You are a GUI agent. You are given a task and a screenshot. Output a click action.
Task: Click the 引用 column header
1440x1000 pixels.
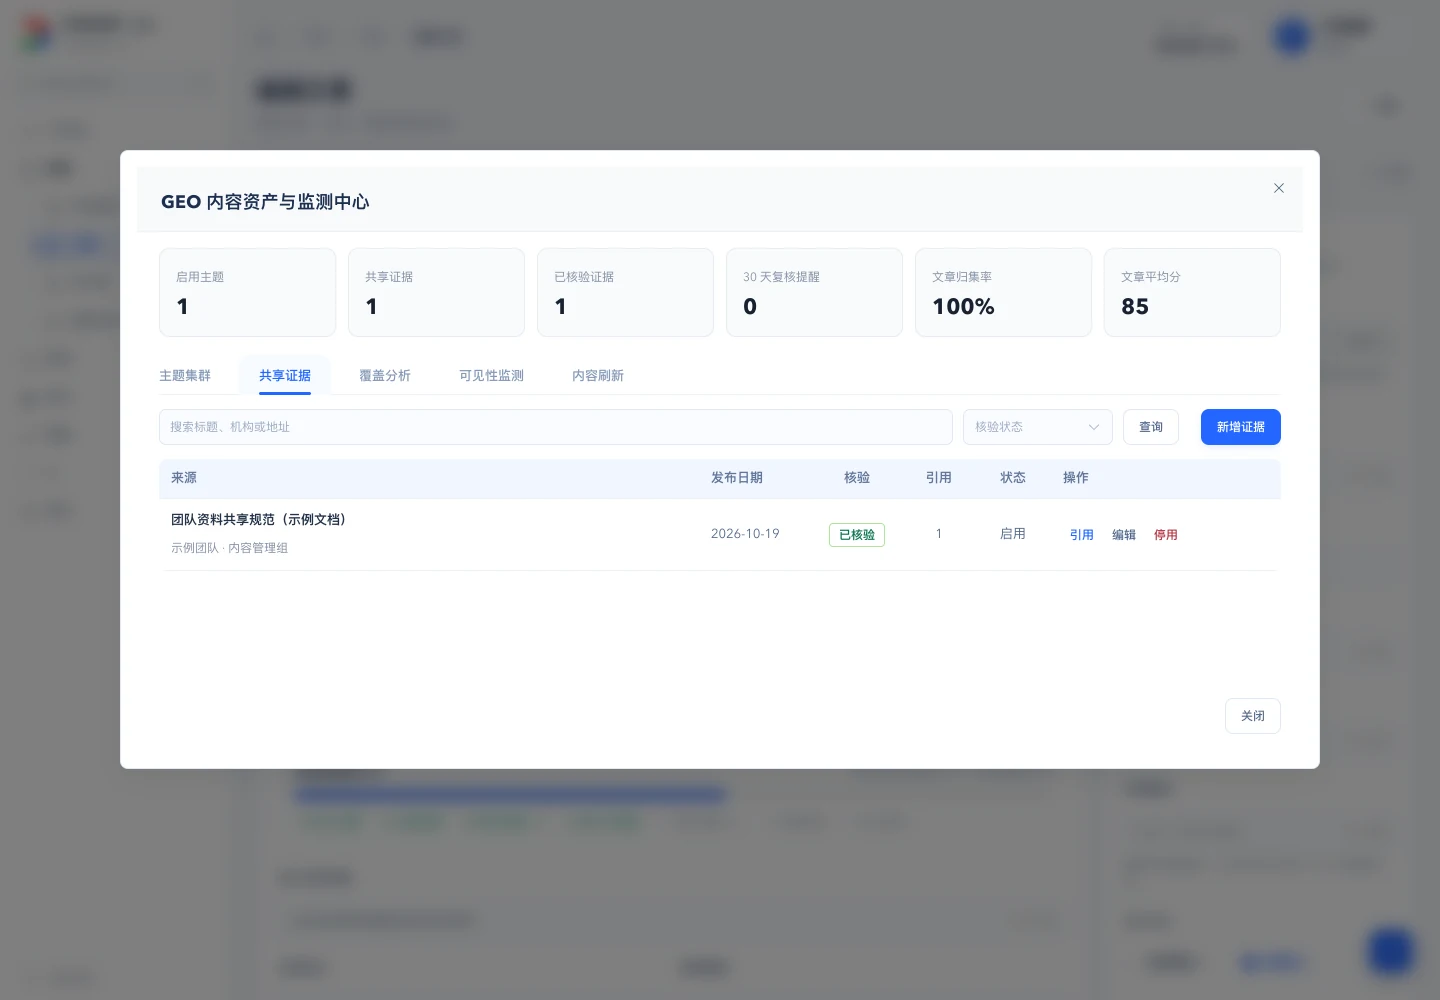click(x=939, y=478)
